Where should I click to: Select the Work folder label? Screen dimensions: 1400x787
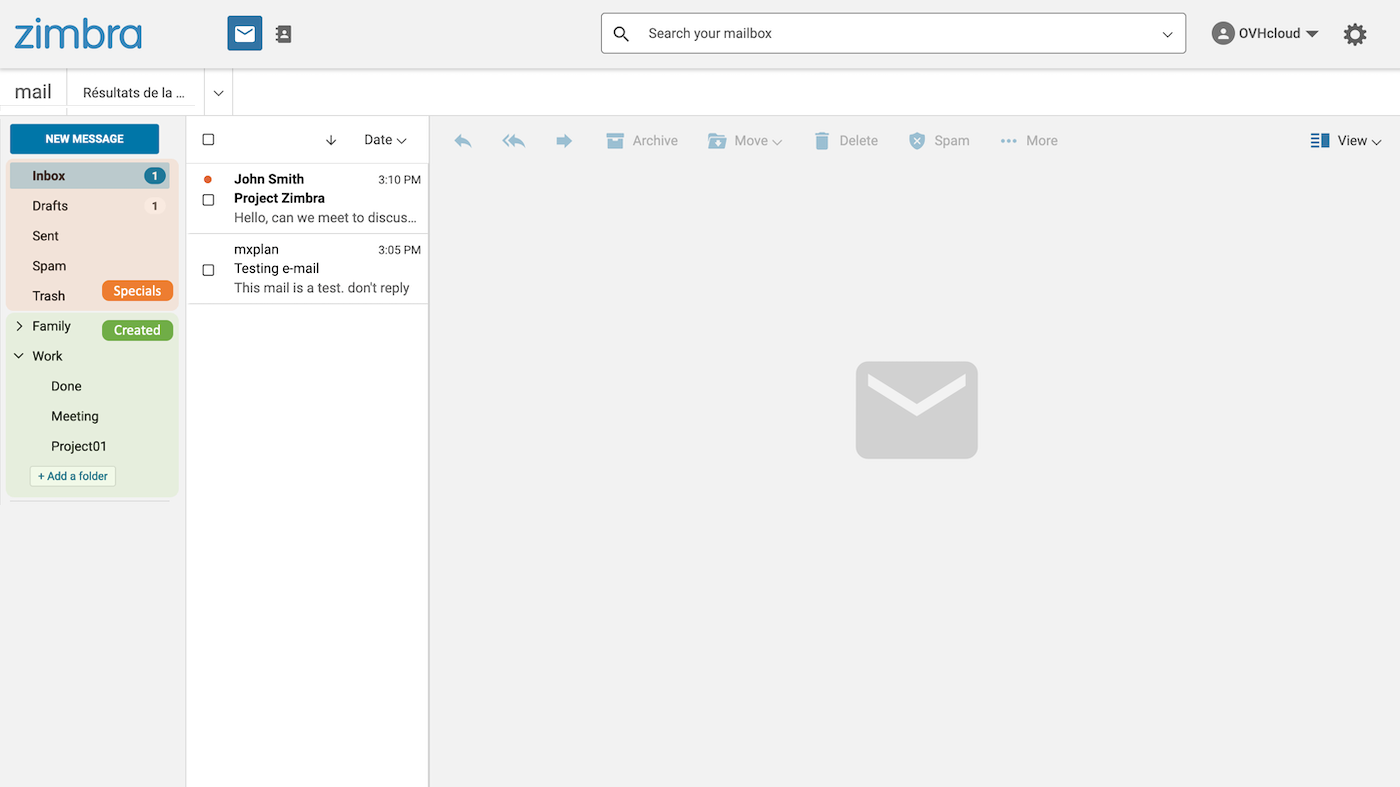[47, 356]
